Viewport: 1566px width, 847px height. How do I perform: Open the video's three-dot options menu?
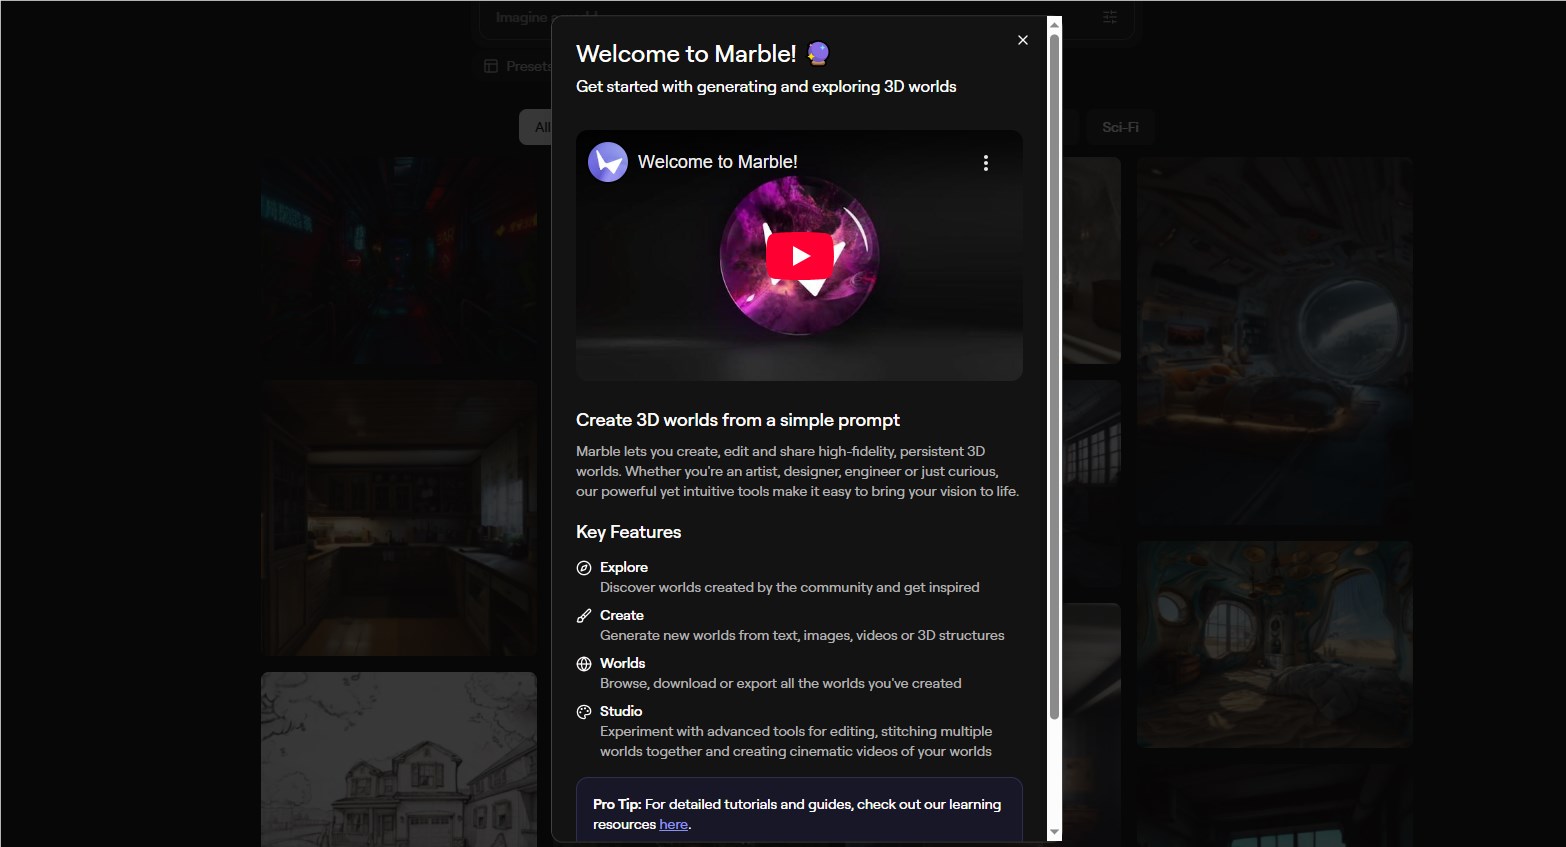point(985,163)
